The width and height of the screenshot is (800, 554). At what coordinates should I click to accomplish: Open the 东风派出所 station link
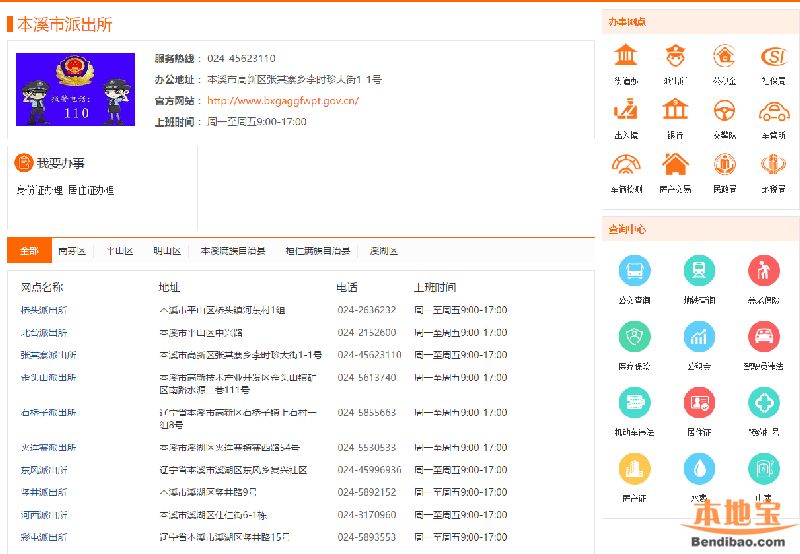(x=44, y=470)
